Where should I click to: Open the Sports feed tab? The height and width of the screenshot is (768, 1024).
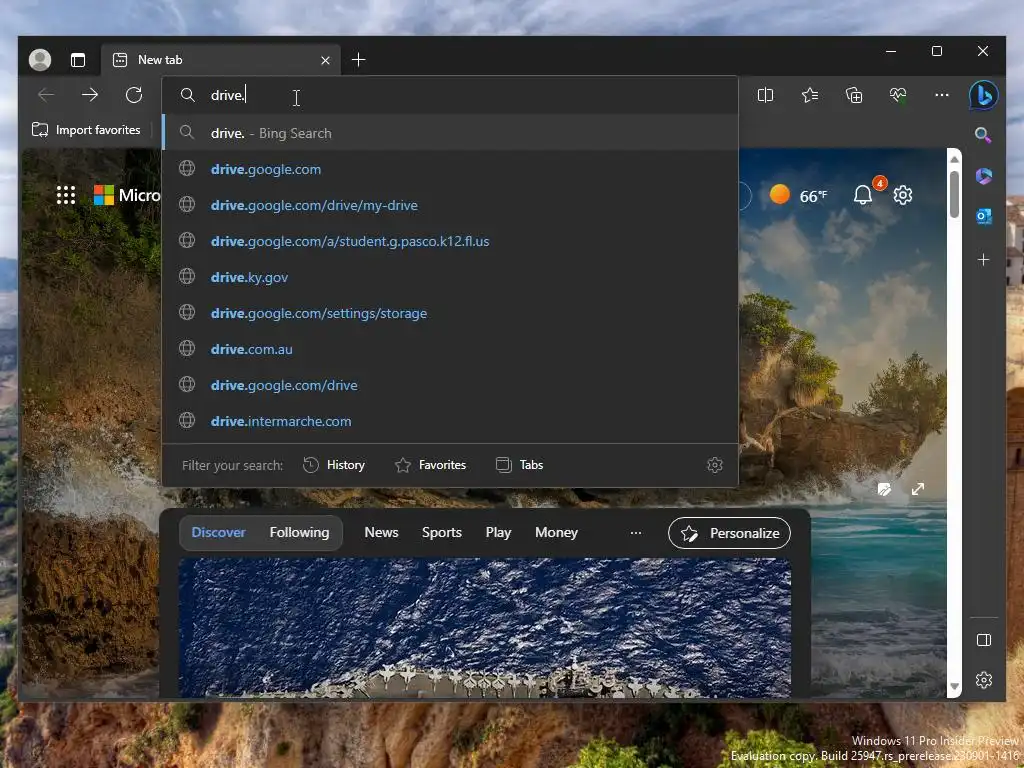click(x=441, y=533)
